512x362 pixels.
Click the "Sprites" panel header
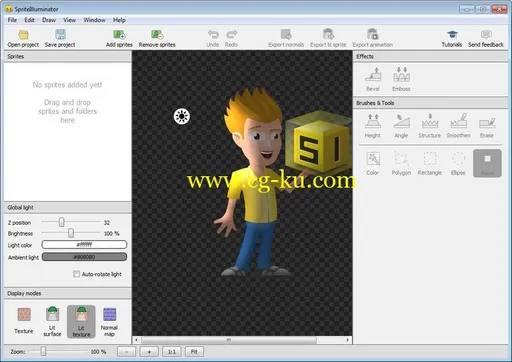68,56
